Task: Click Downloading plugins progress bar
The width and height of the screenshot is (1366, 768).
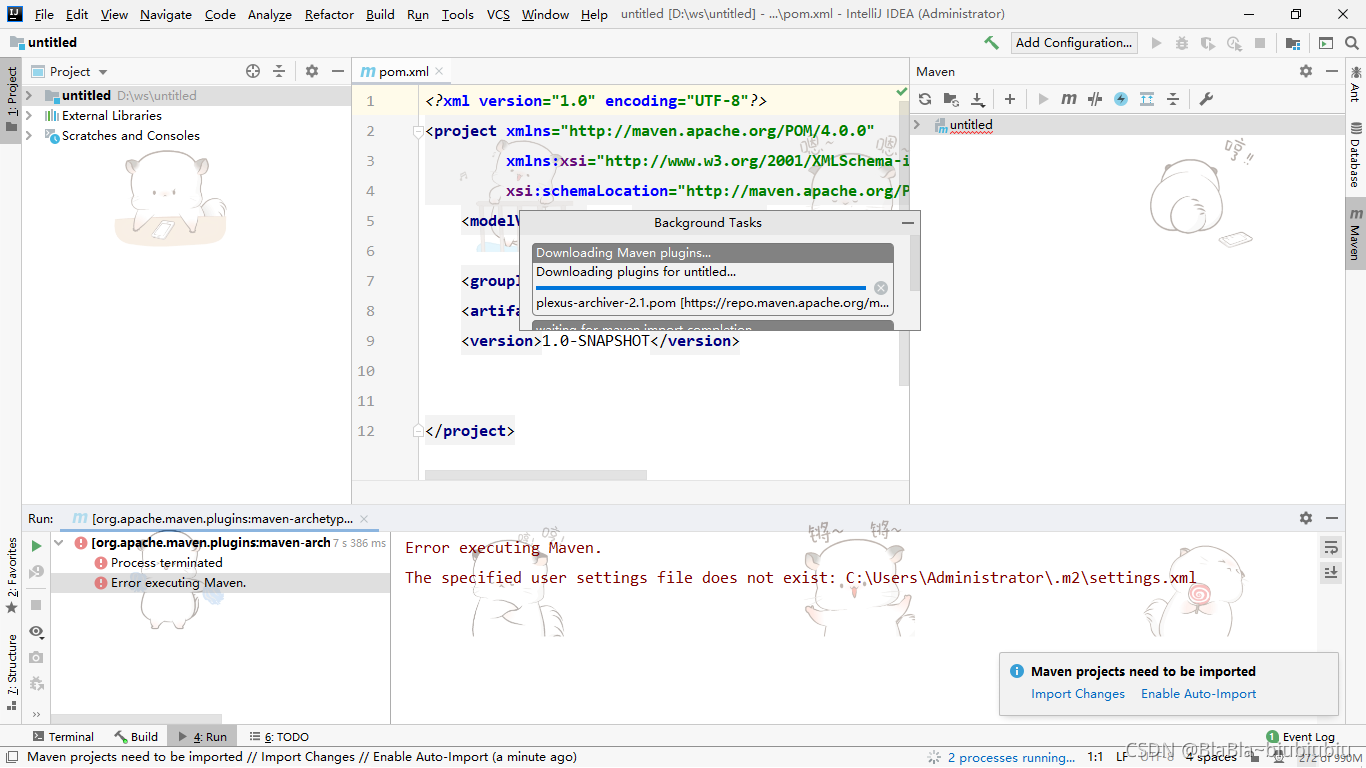Action: point(701,288)
